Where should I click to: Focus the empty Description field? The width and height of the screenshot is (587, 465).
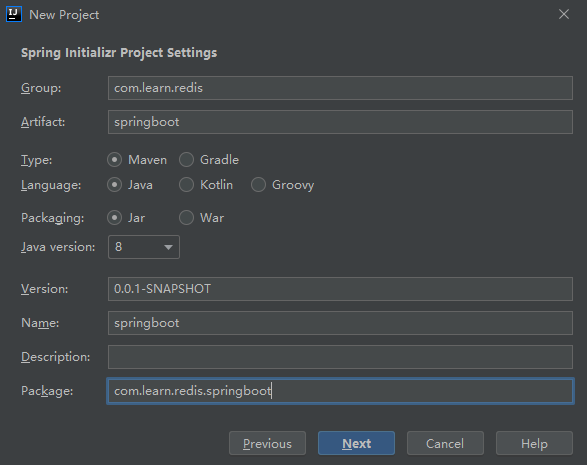340,357
